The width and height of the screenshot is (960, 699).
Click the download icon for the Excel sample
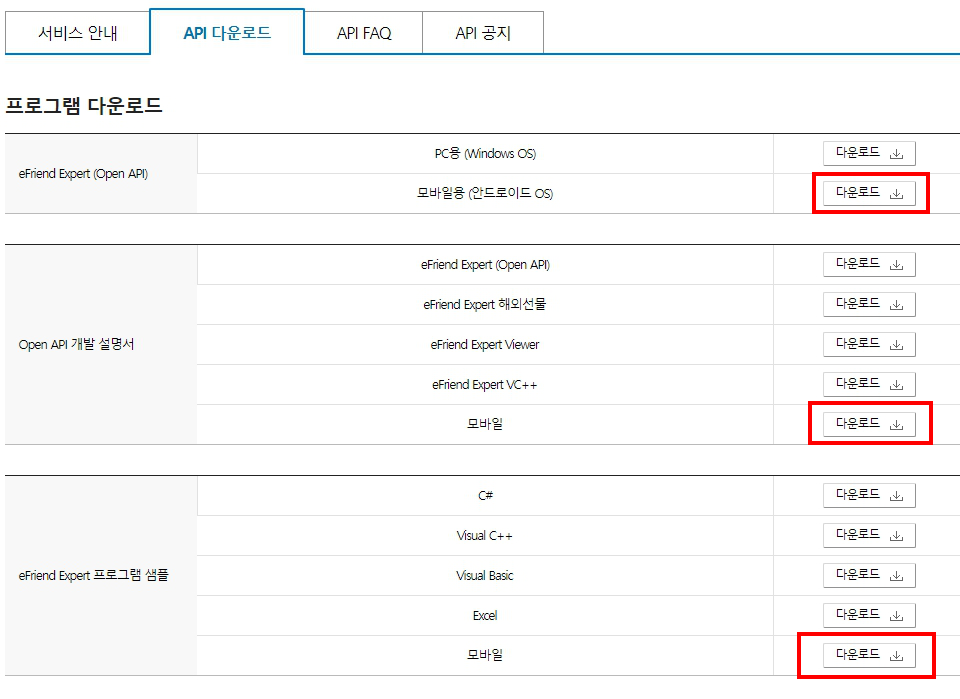coord(896,615)
